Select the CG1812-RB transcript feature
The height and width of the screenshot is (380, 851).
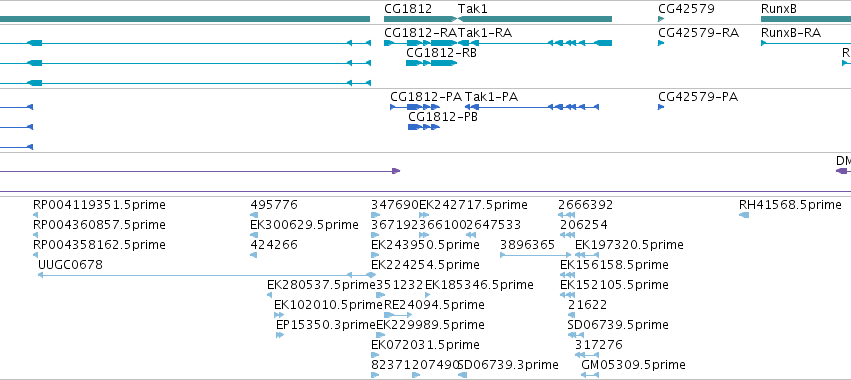click(431, 63)
